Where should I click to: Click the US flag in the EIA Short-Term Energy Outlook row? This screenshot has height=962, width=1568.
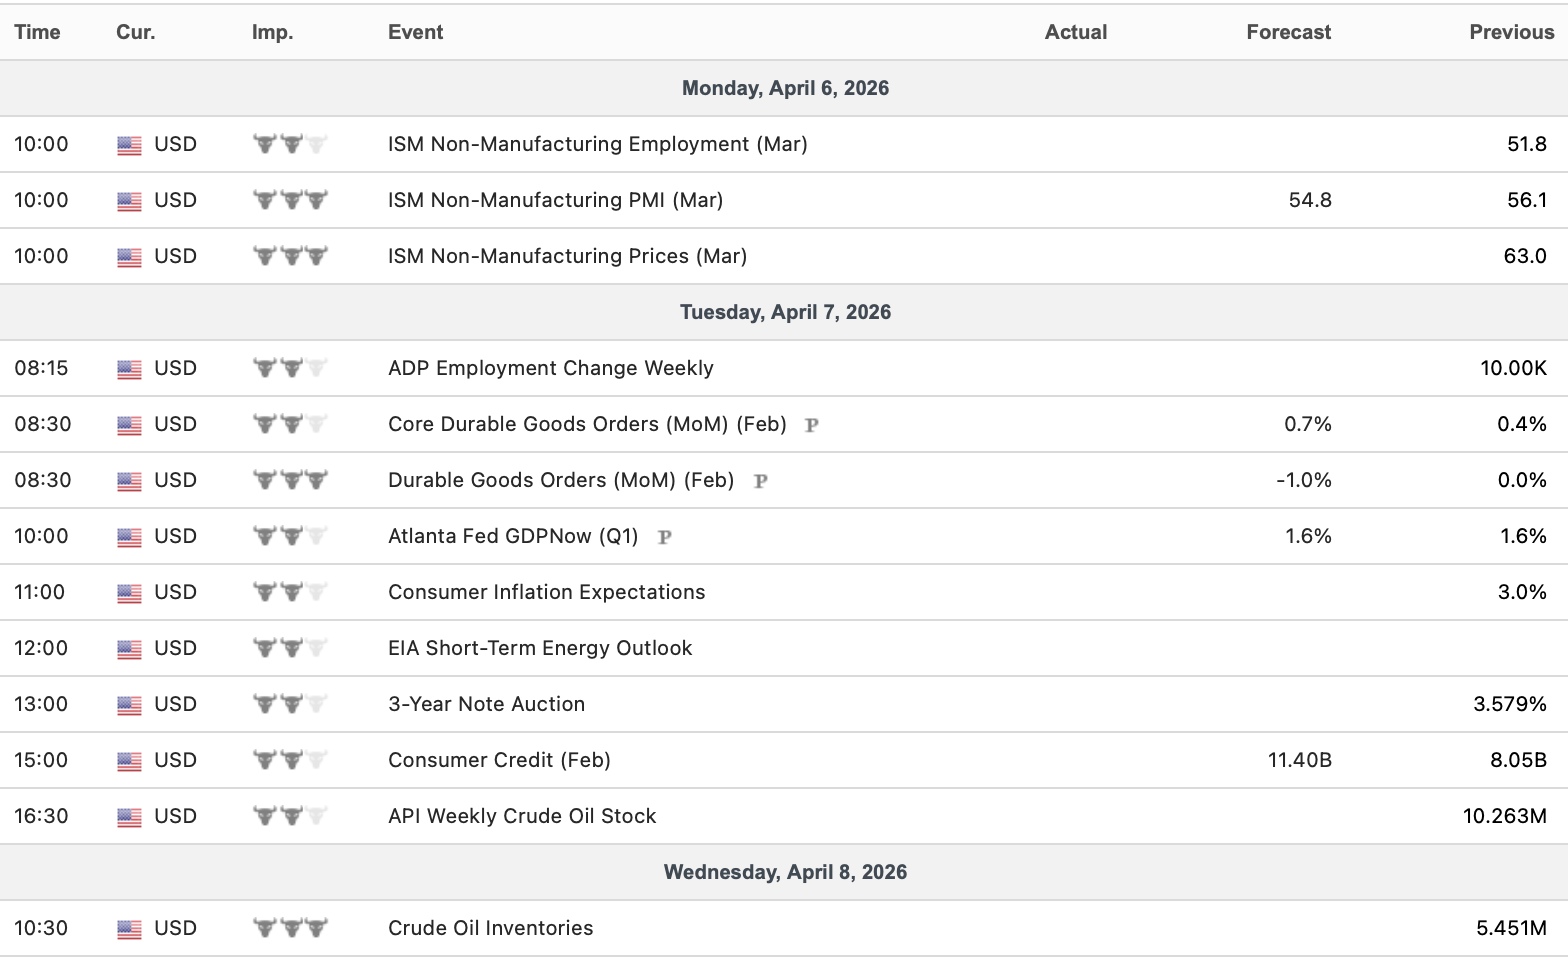pos(129,649)
